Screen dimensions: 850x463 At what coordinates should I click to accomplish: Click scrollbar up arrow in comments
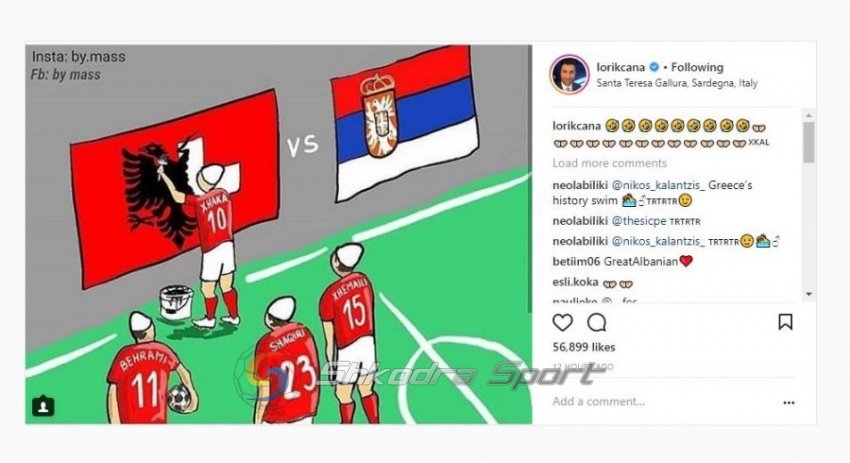[809, 115]
